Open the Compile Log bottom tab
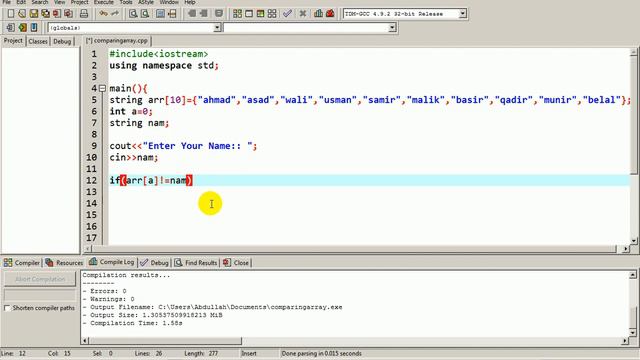Image resolution: width=640 pixels, height=360 pixels. 112,262
